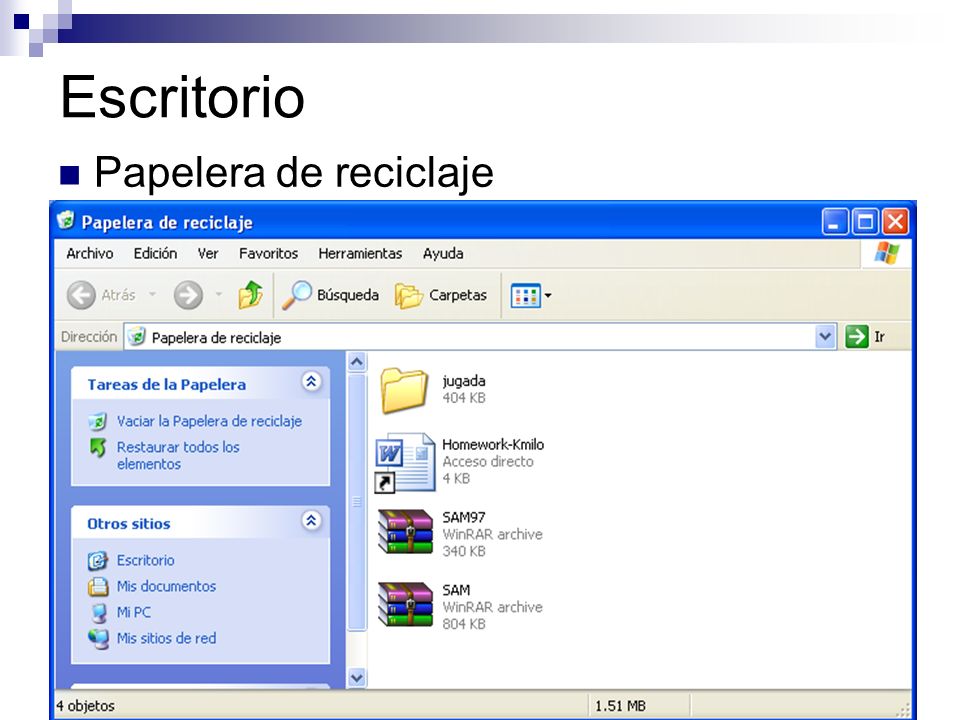The width and height of the screenshot is (960, 720).
Task: Close the Papelera de reciclaje window
Action: [895, 222]
